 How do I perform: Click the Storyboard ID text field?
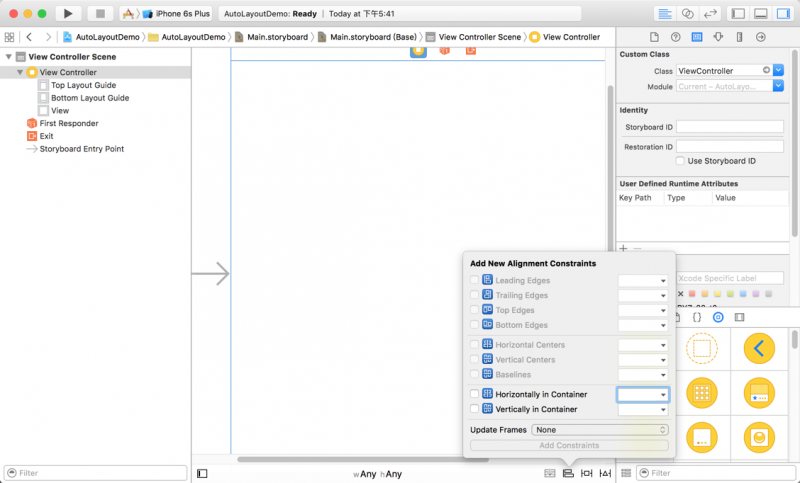click(730, 127)
